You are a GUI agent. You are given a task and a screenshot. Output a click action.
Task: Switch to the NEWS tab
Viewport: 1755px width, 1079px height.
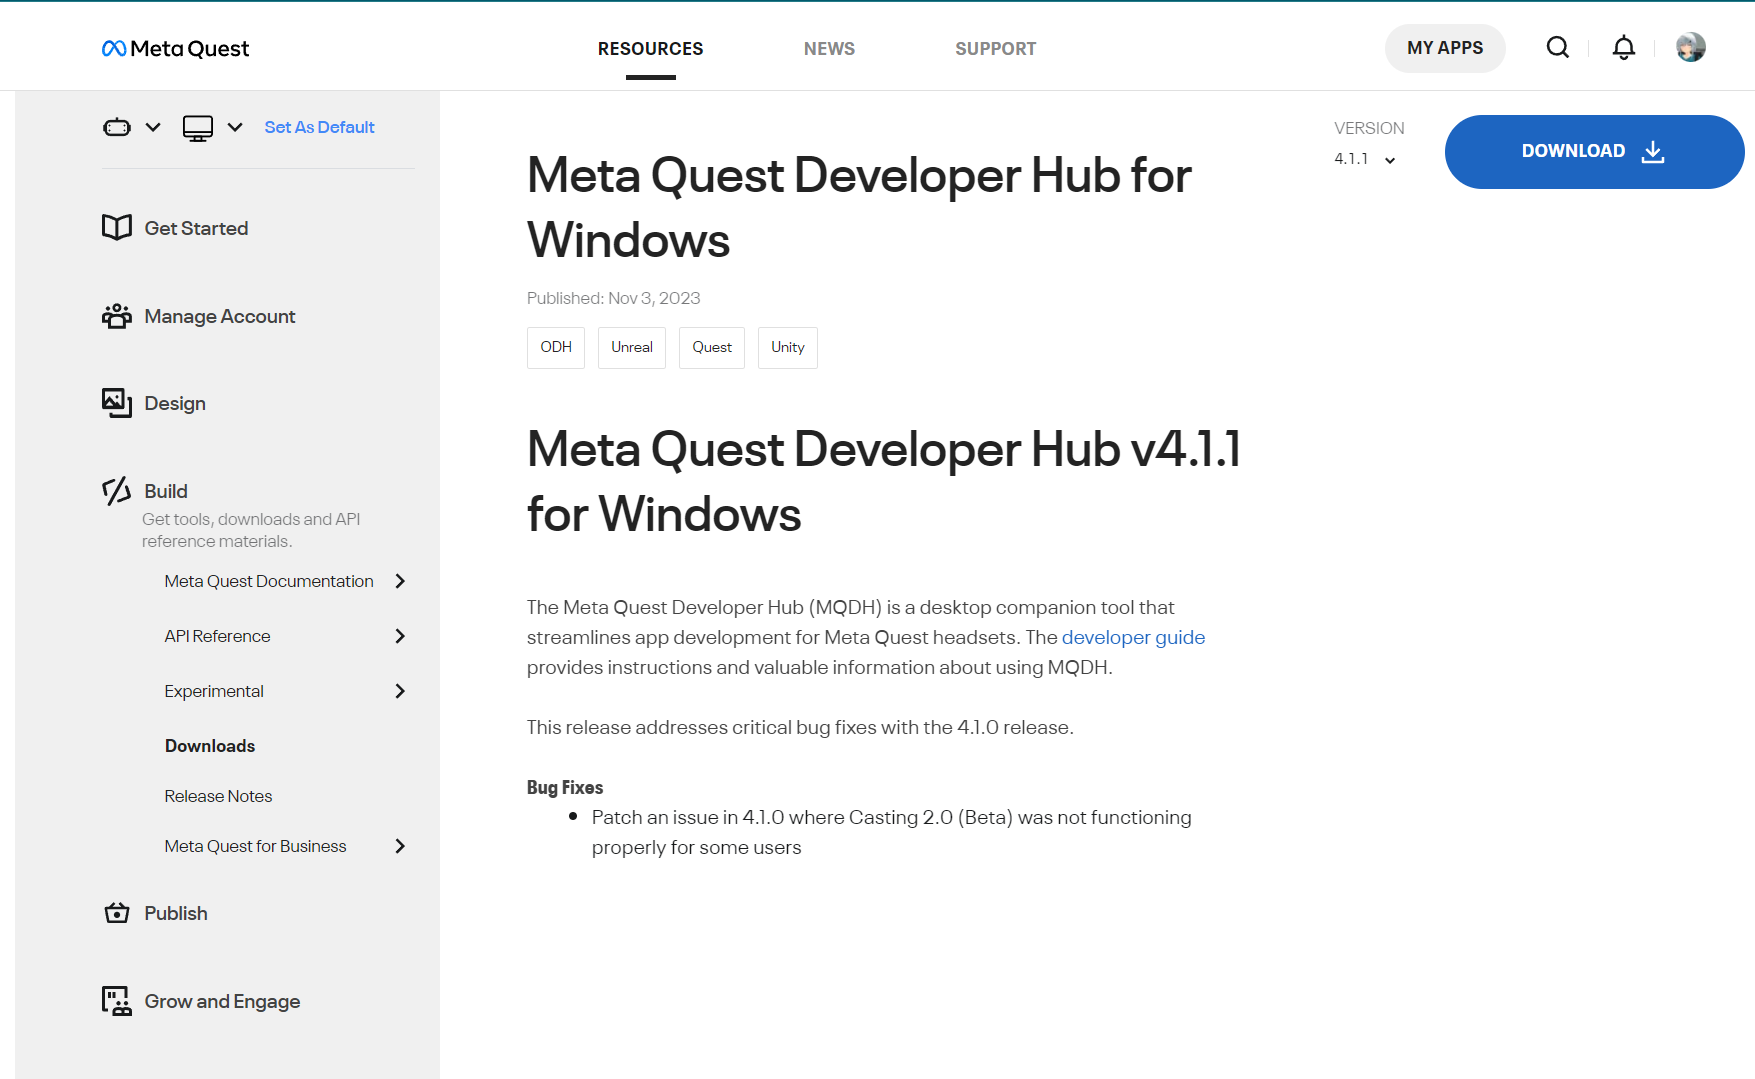coord(829,48)
